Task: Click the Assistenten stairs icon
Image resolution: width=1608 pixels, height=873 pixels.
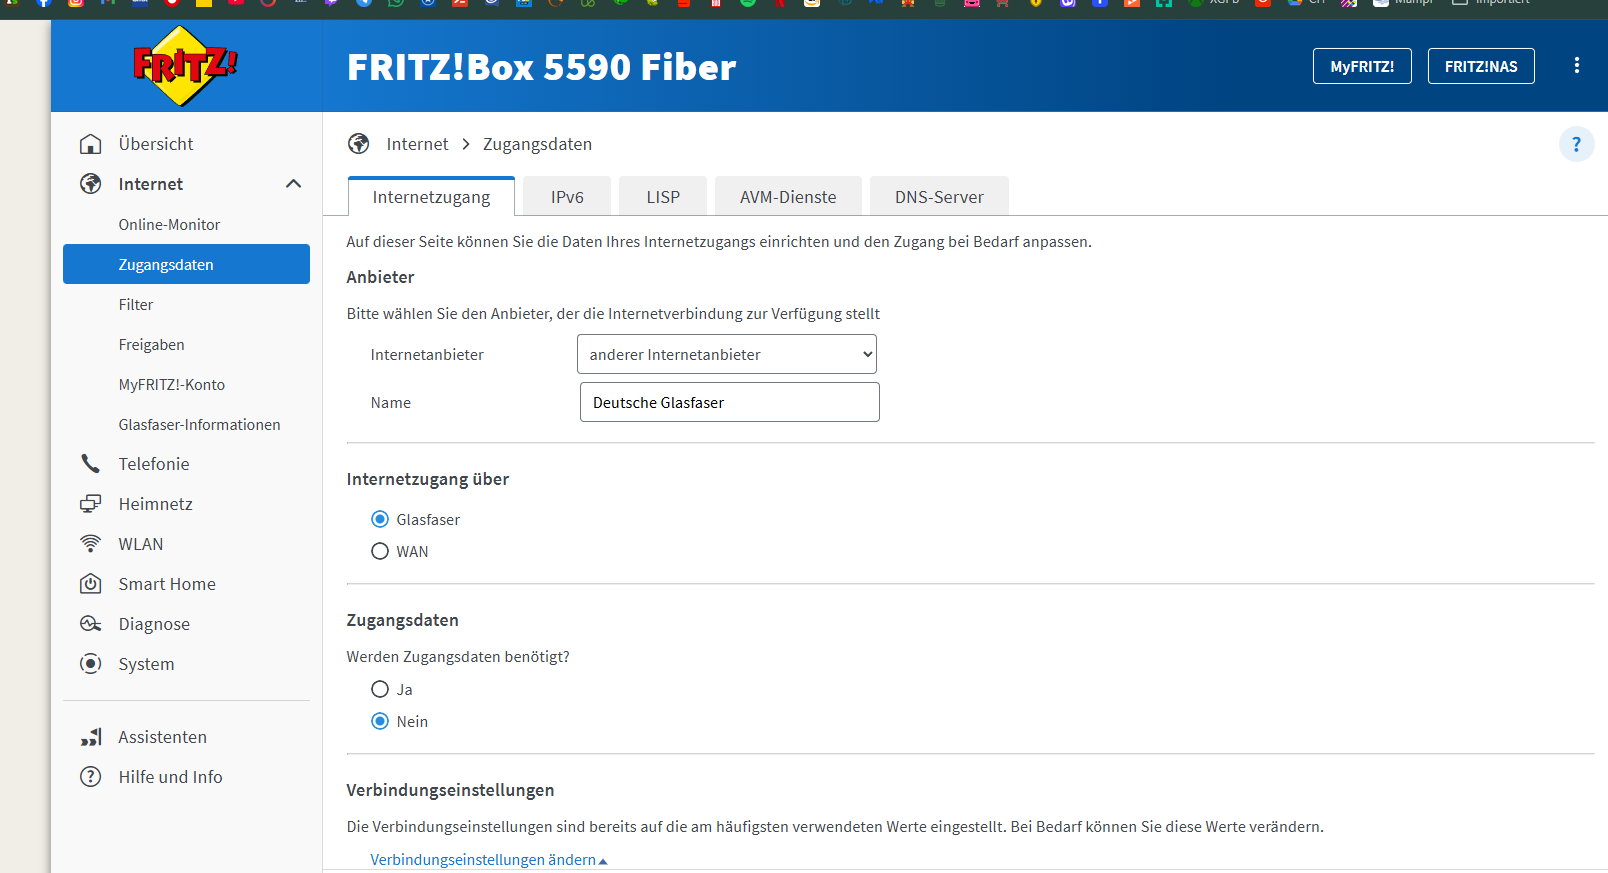Action: click(91, 737)
